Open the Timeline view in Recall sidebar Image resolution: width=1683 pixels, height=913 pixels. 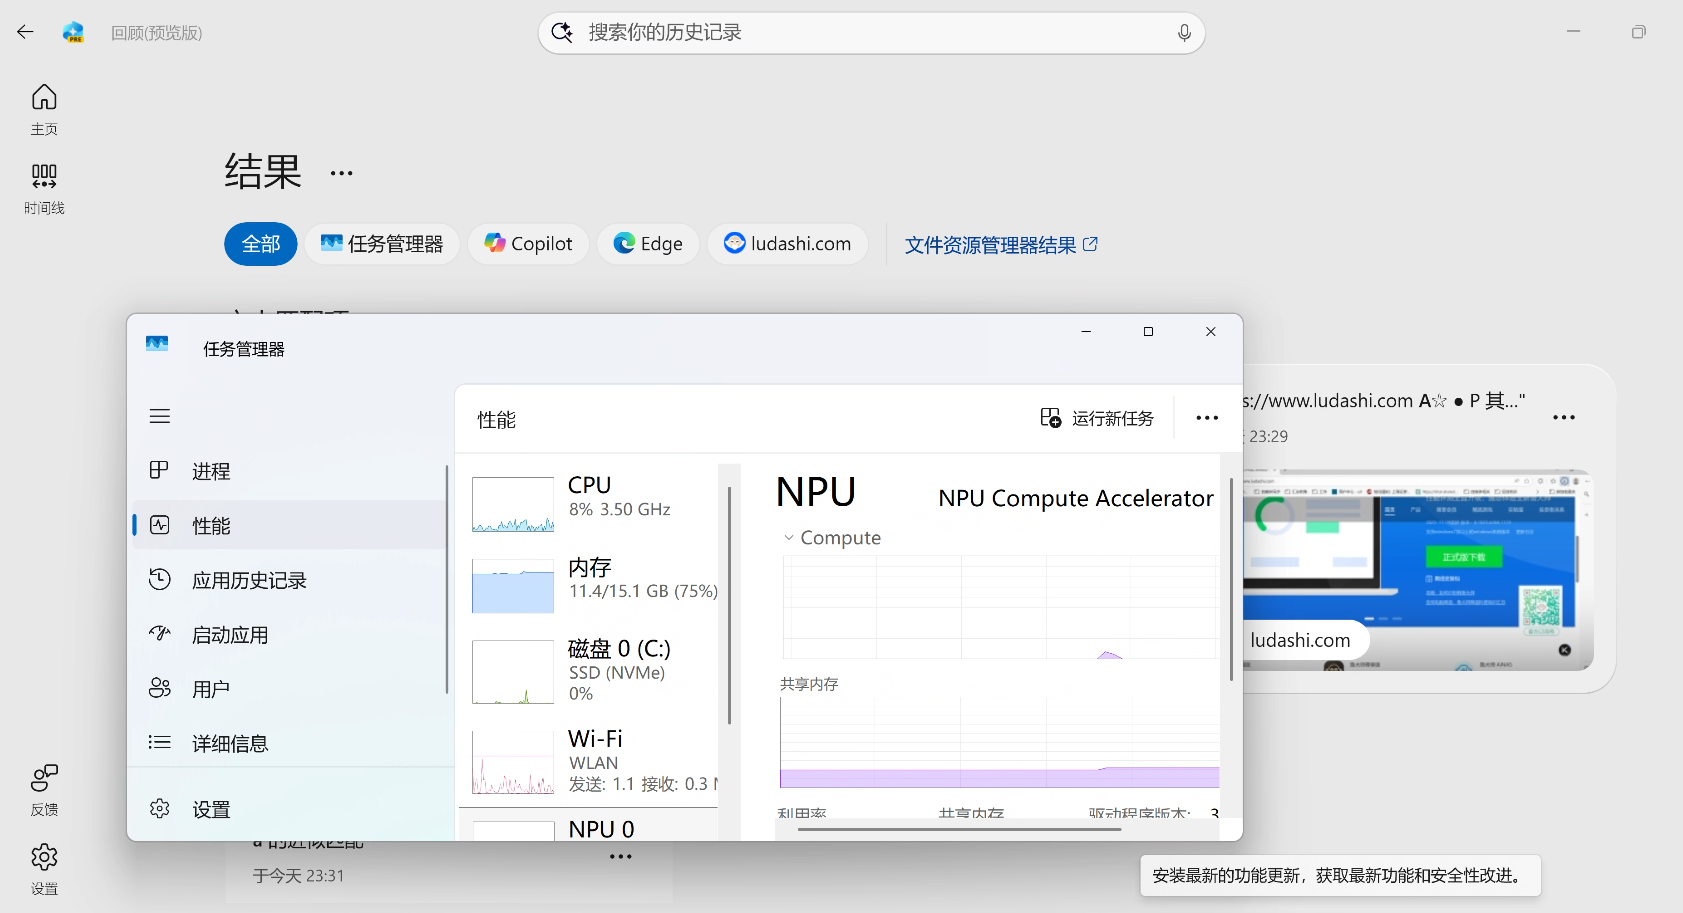point(44,189)
